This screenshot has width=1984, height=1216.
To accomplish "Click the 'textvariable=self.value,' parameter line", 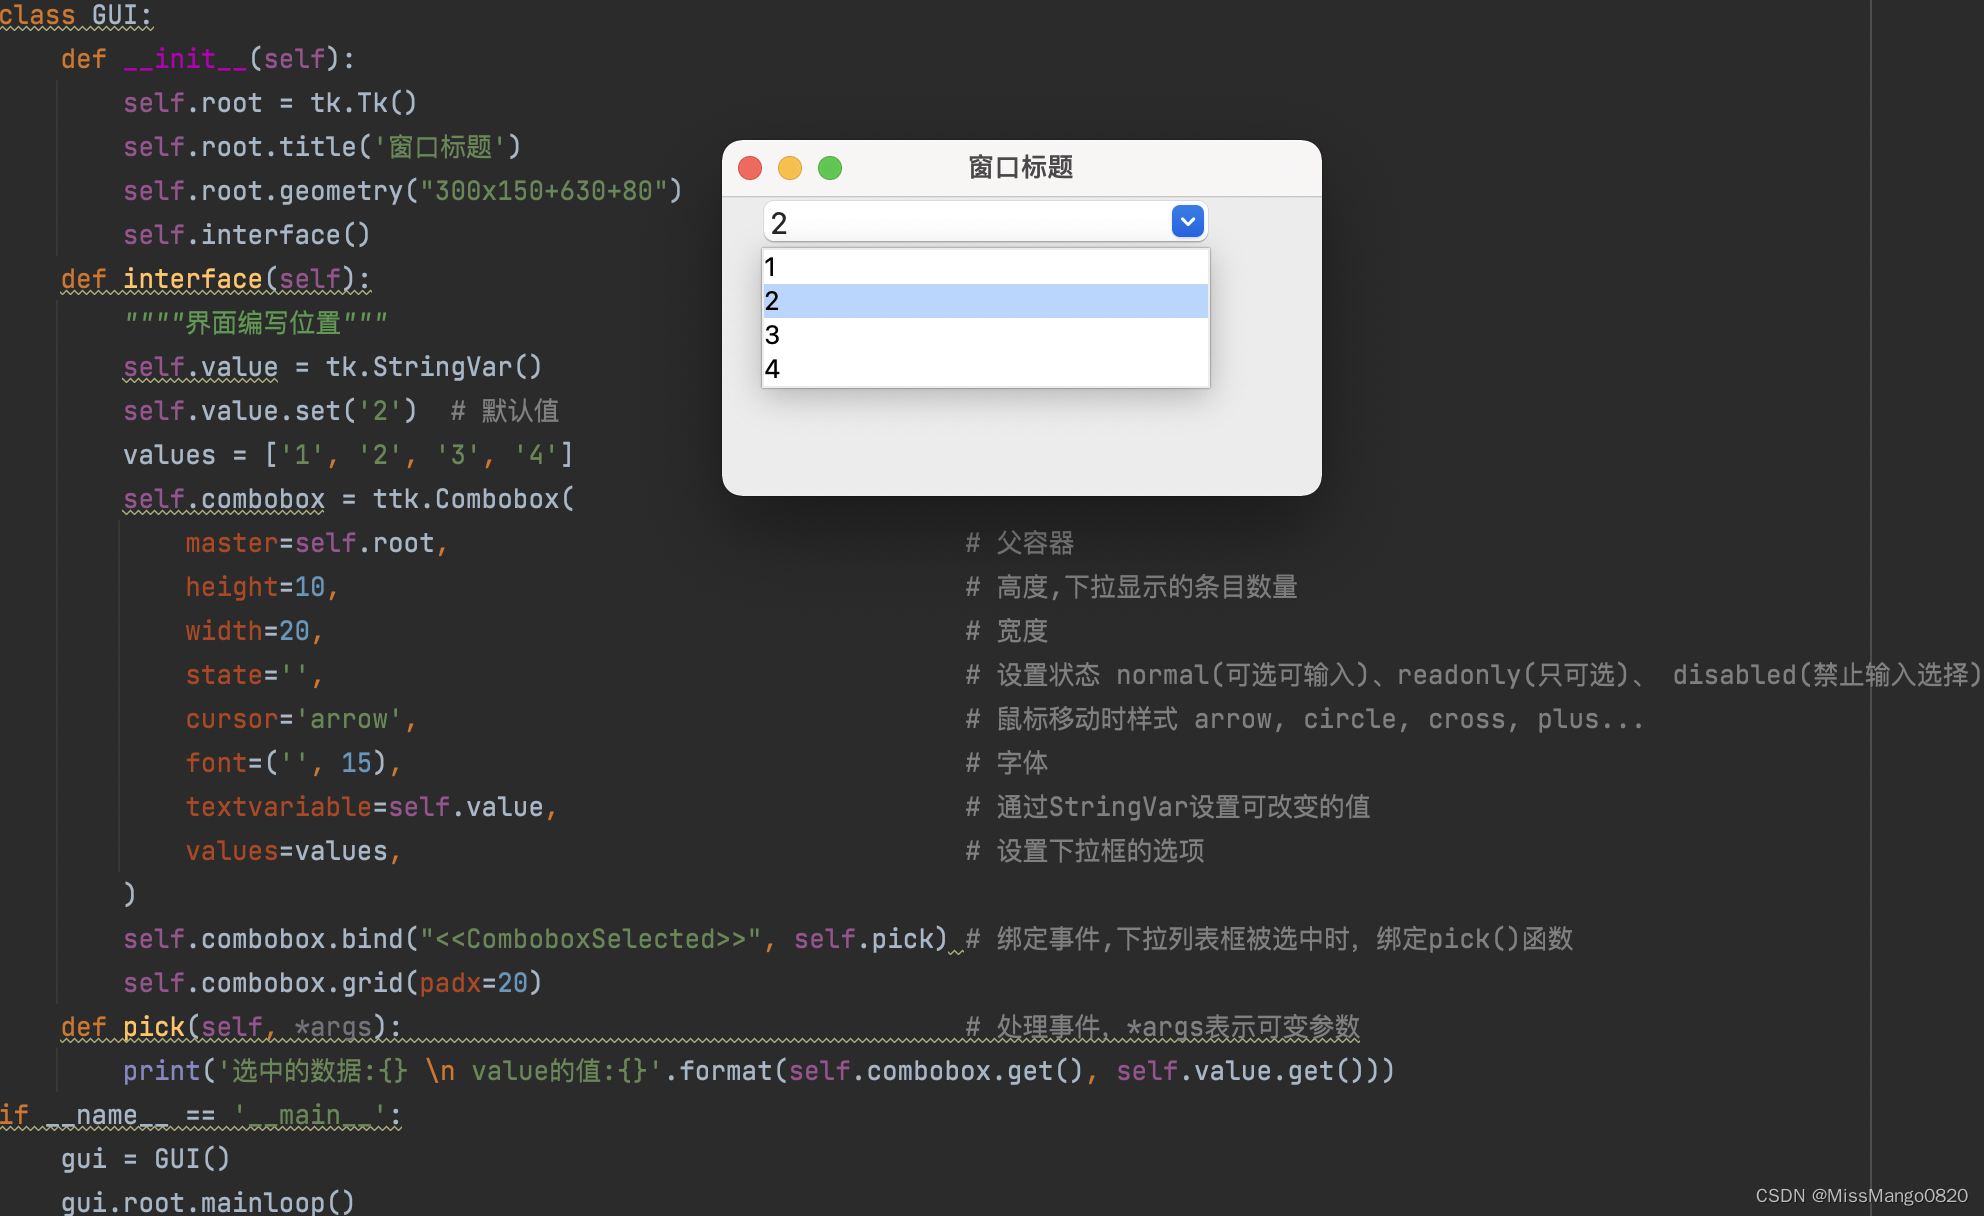I will tap(371, 807).
